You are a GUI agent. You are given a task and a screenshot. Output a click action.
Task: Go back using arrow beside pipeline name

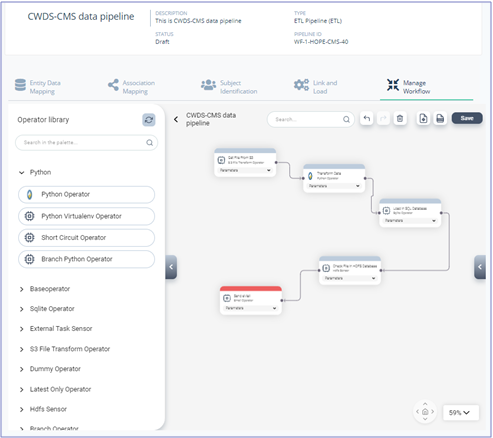click(x=176, y=119)
